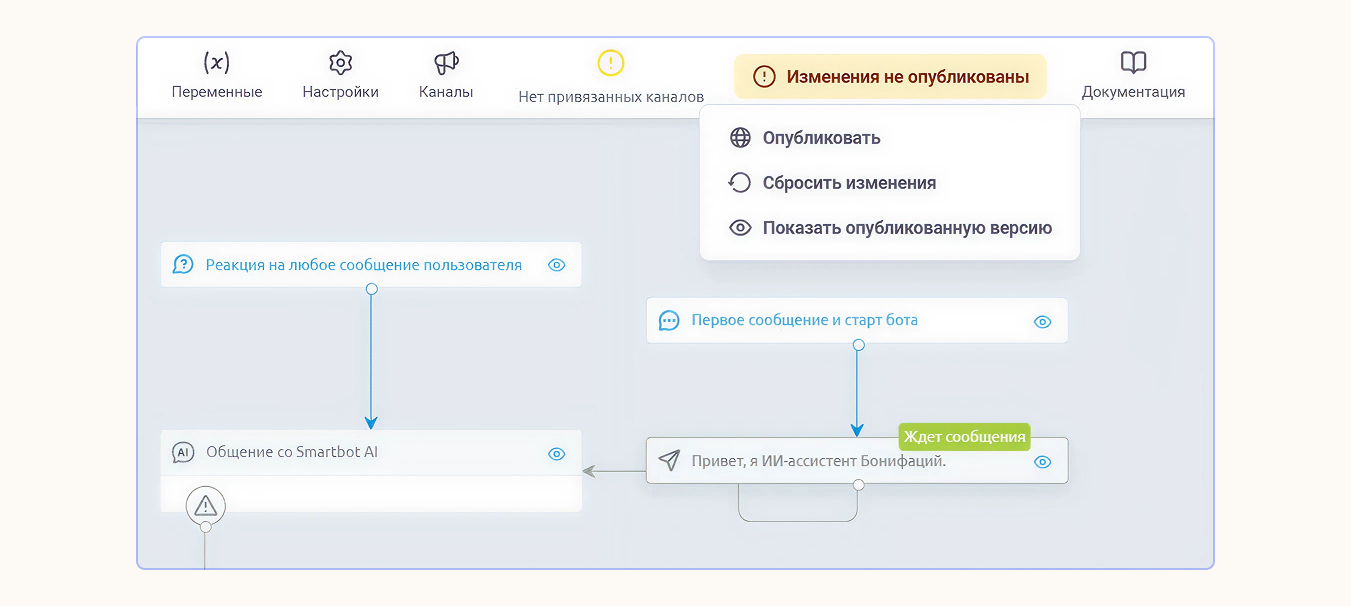
Task: Toggle eye on Общение со Smartbot AI block
Action: coord(557,454)
